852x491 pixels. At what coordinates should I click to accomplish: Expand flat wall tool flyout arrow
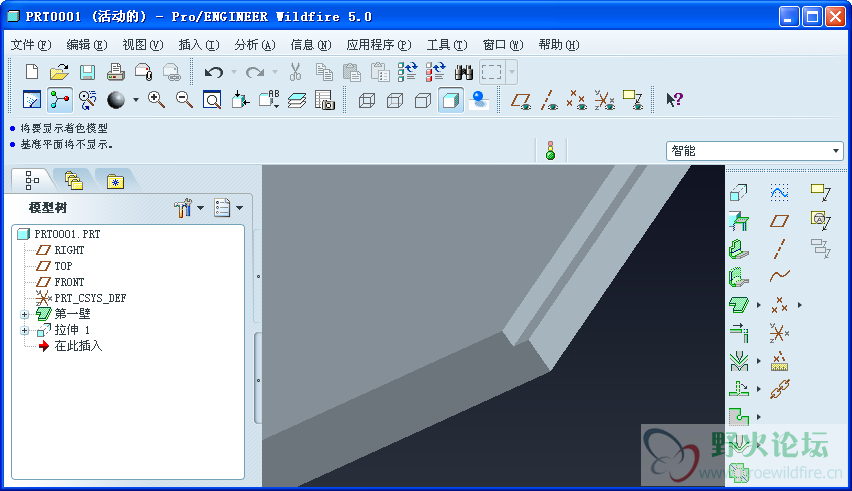point(759,305)
